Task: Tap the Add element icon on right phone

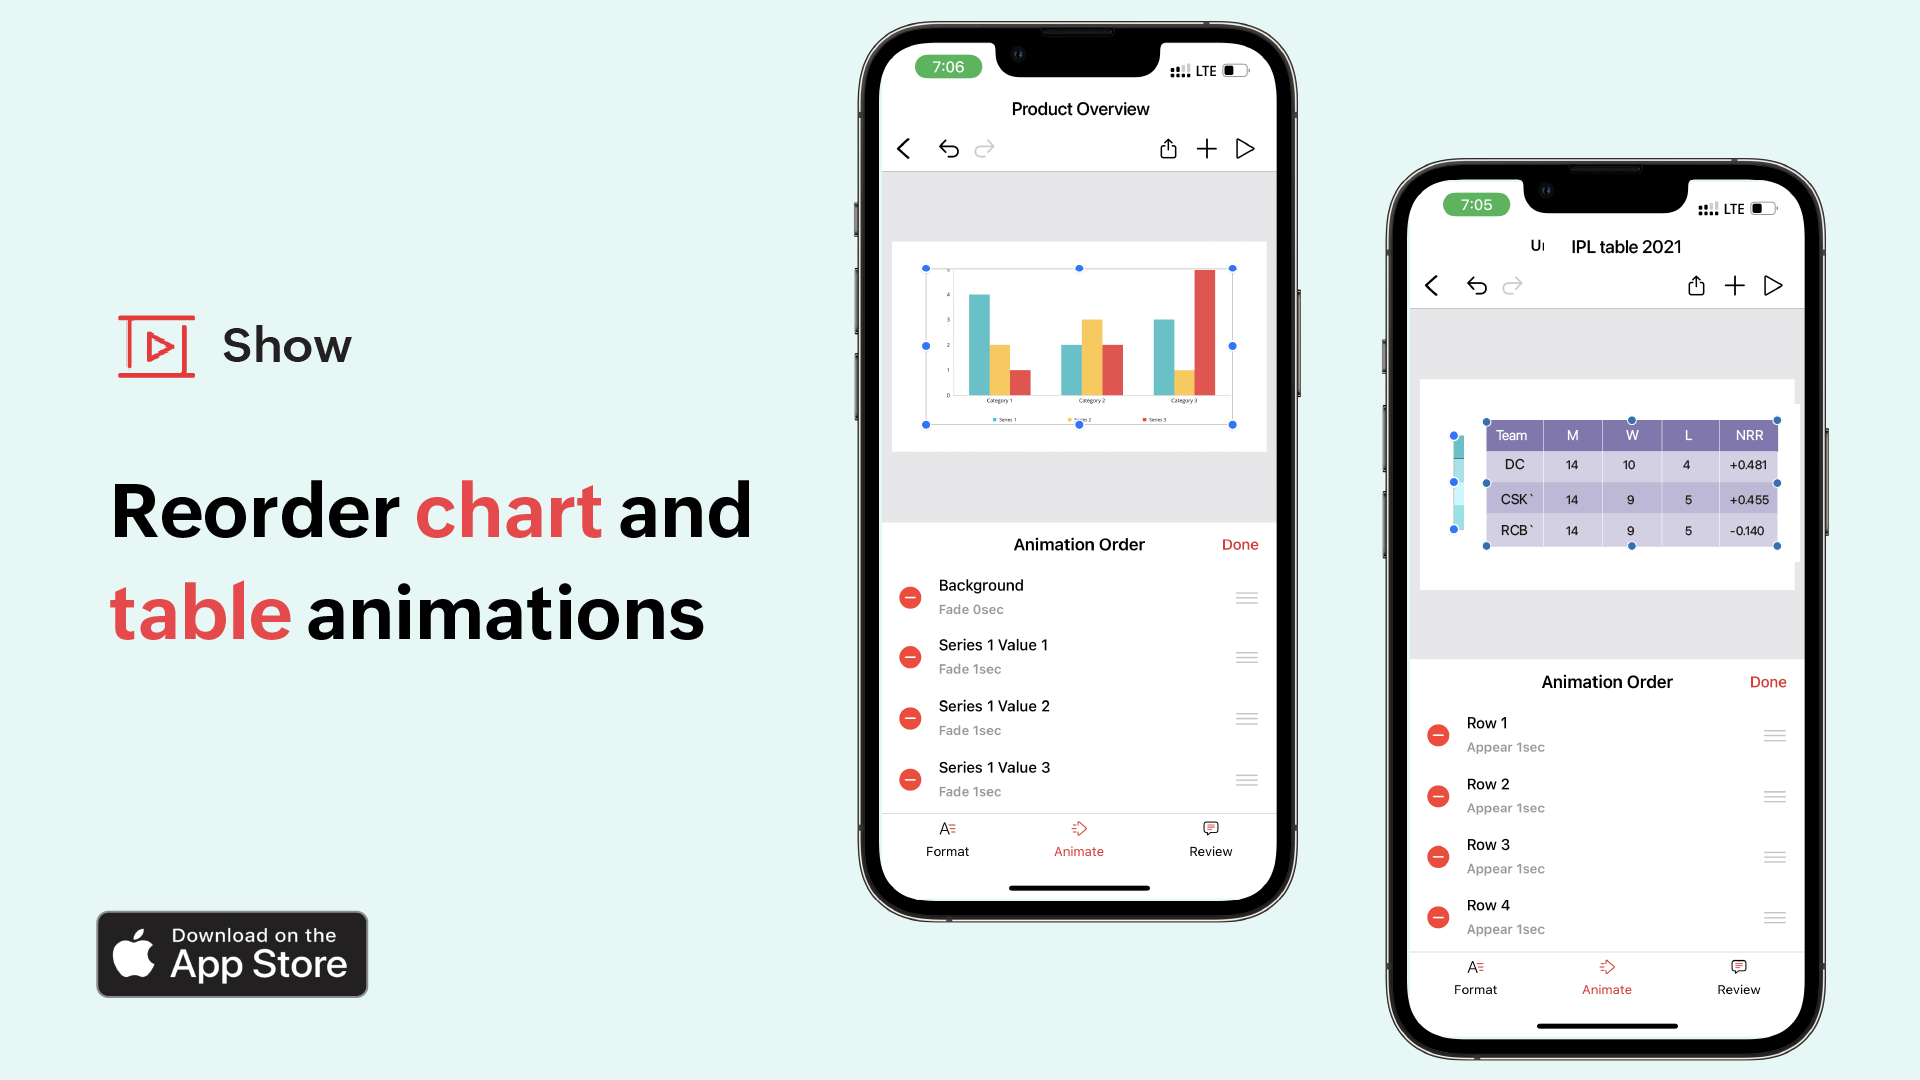Action: (1734, 285)
